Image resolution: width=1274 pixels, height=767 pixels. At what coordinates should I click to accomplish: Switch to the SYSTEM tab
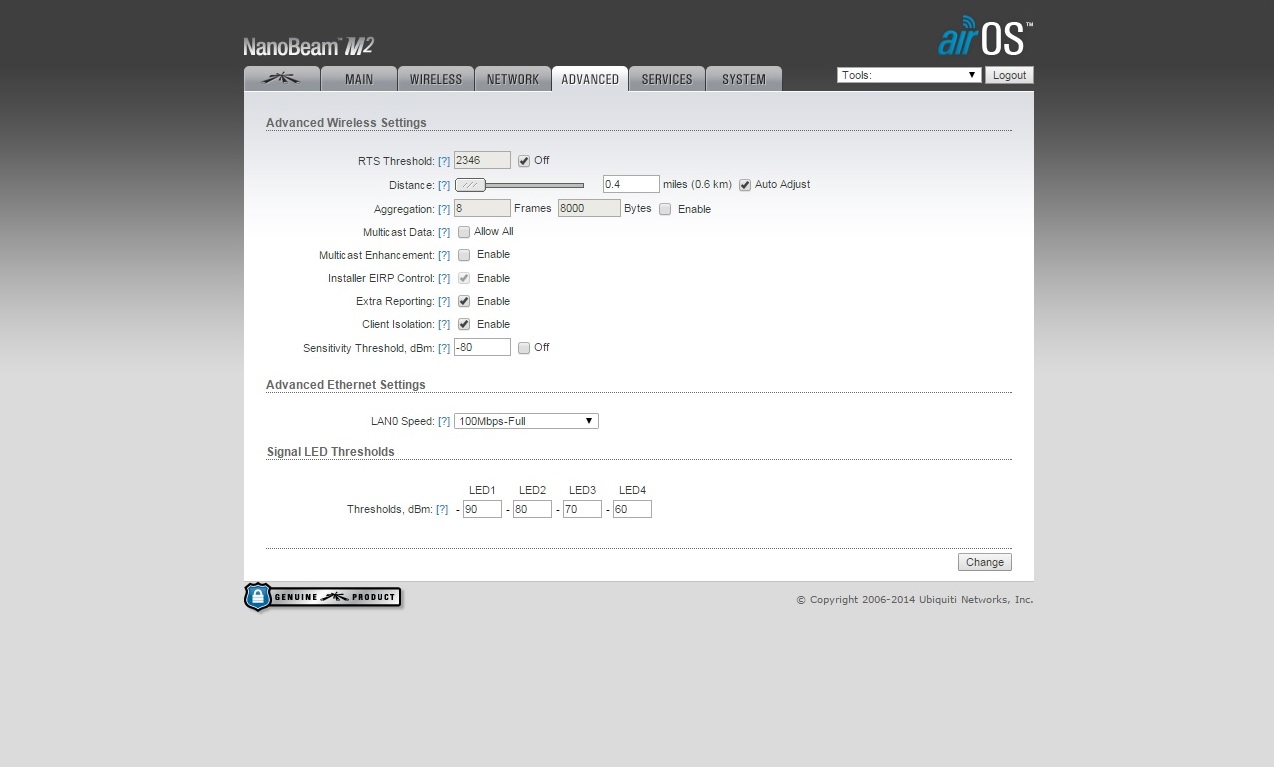pos(744,79)
